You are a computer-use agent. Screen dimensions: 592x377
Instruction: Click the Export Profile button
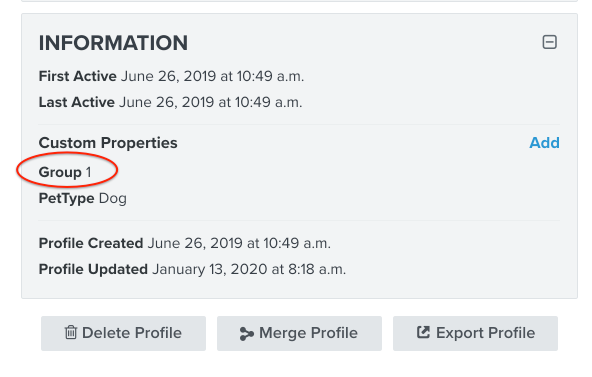475,333
